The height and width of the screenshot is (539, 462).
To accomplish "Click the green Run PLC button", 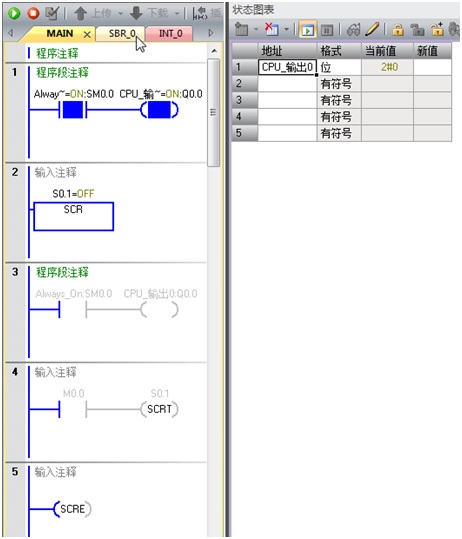I will [x=14, y=13].
